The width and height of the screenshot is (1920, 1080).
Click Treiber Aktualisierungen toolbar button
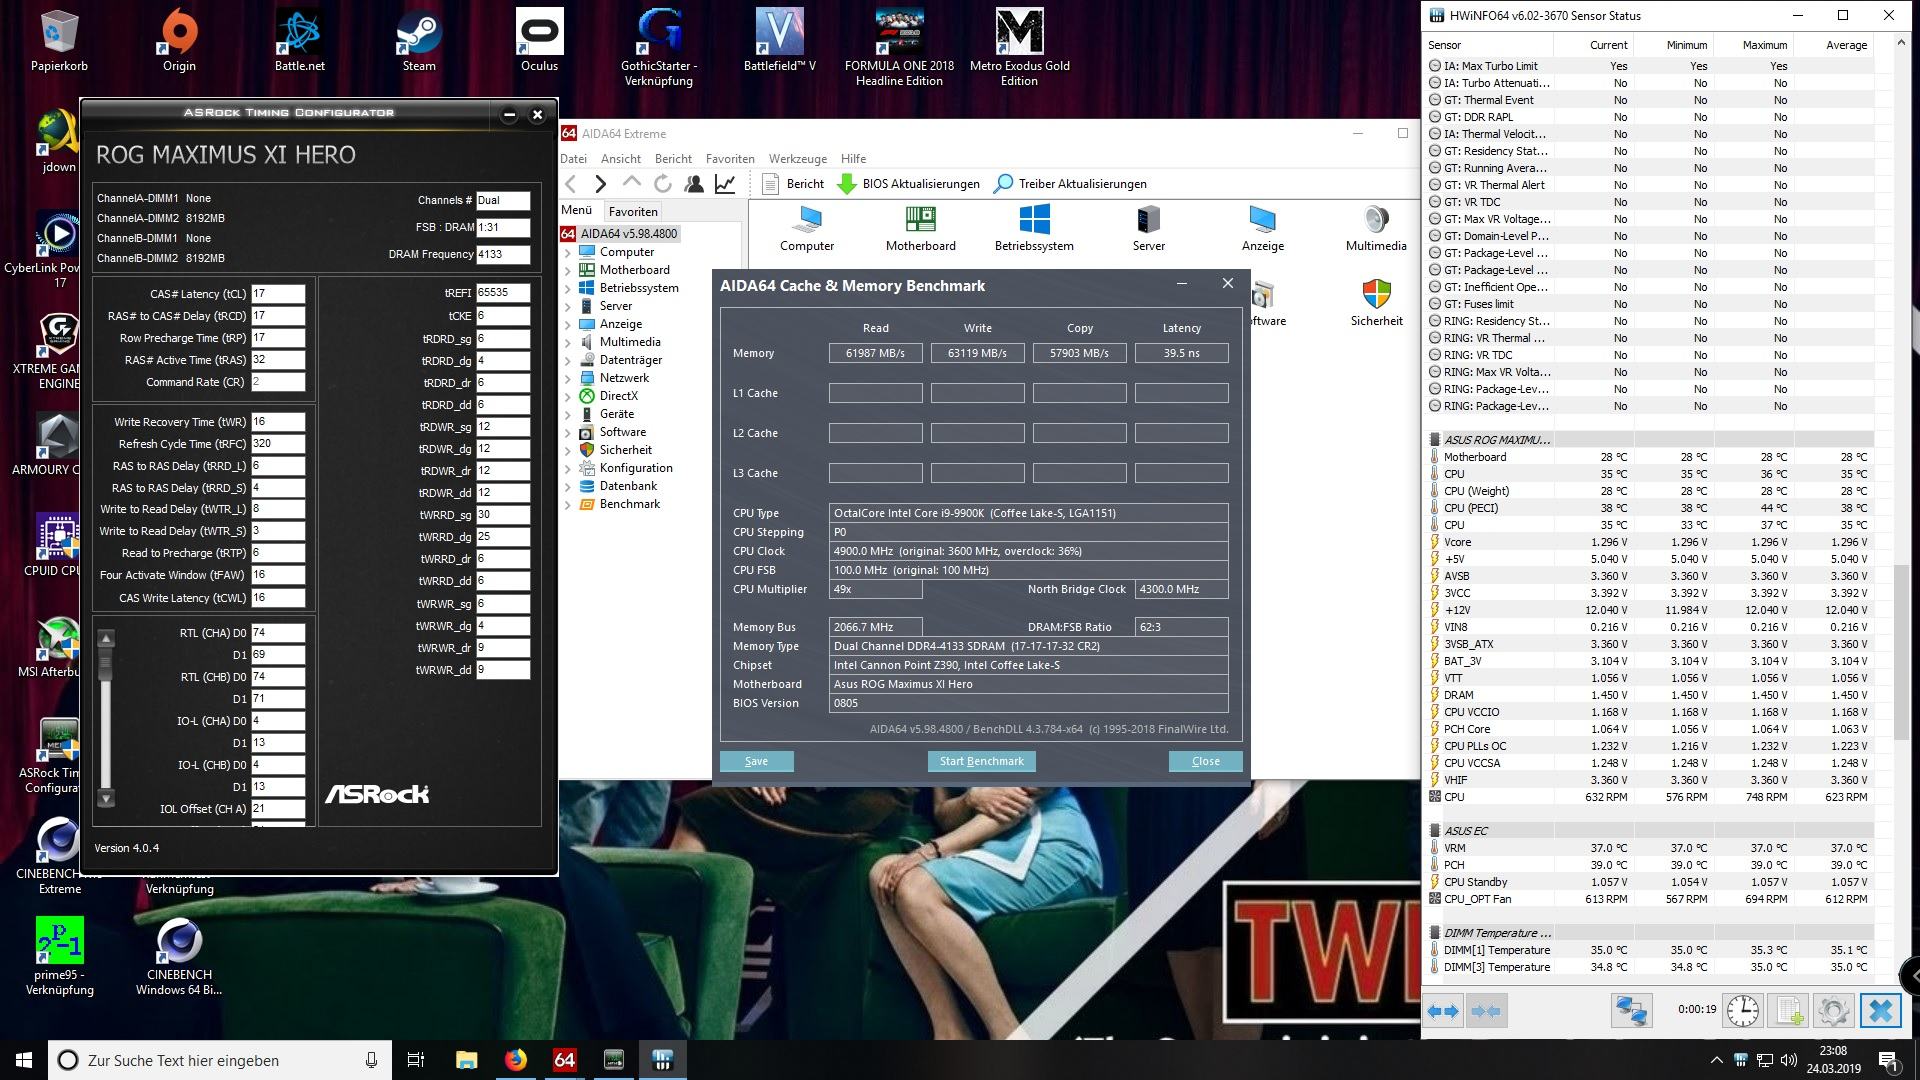click(x=1070, y=184)
